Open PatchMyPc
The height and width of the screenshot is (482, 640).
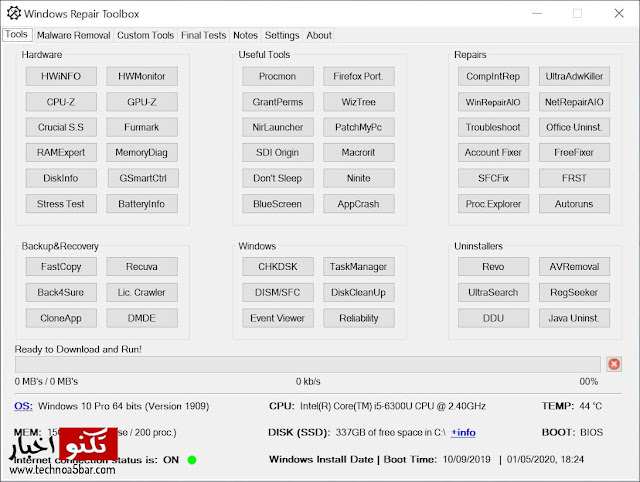[359, 127]
